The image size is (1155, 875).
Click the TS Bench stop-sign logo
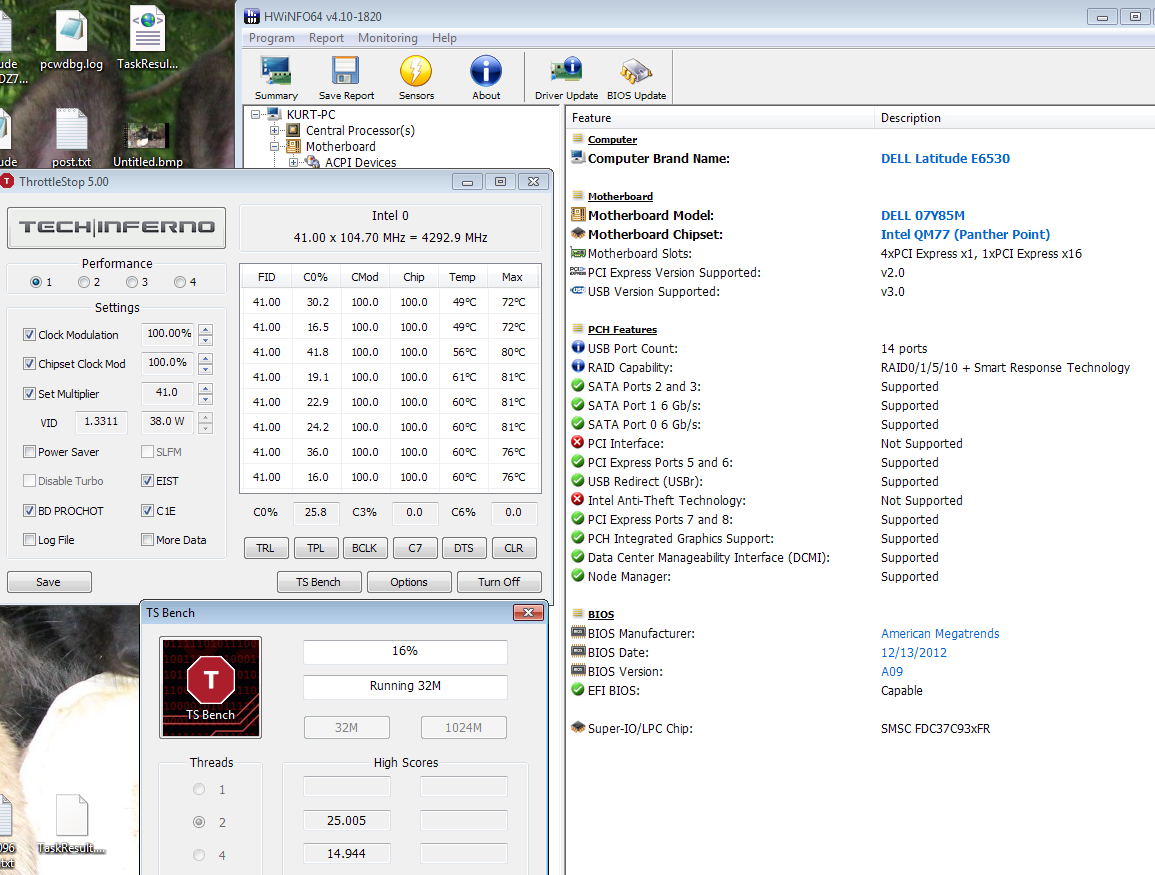(211, 687)
